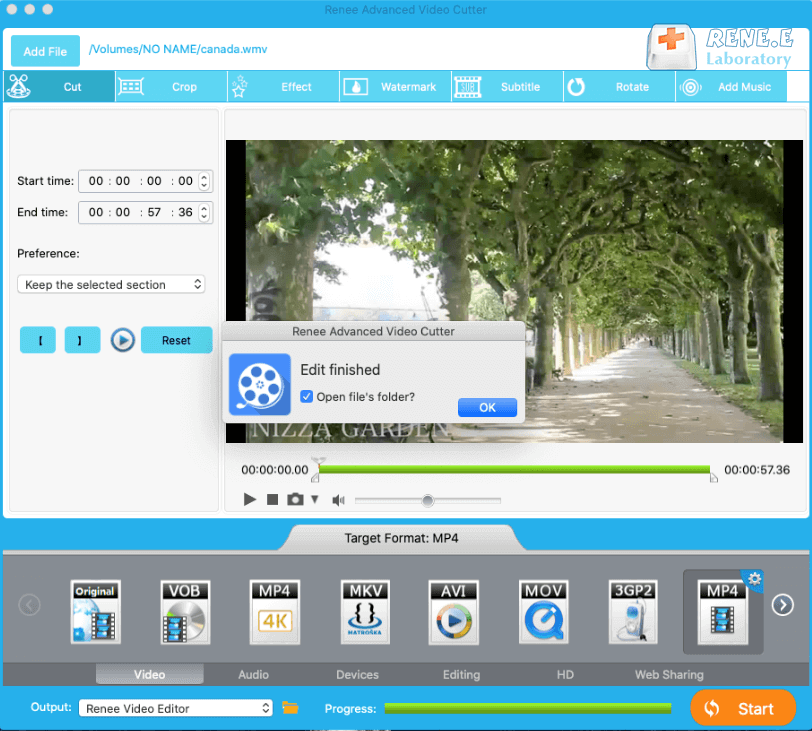Viewport: 812px width, 731px height.
Task: Switch to the HD format category
Action: click(x=565, y=675)
